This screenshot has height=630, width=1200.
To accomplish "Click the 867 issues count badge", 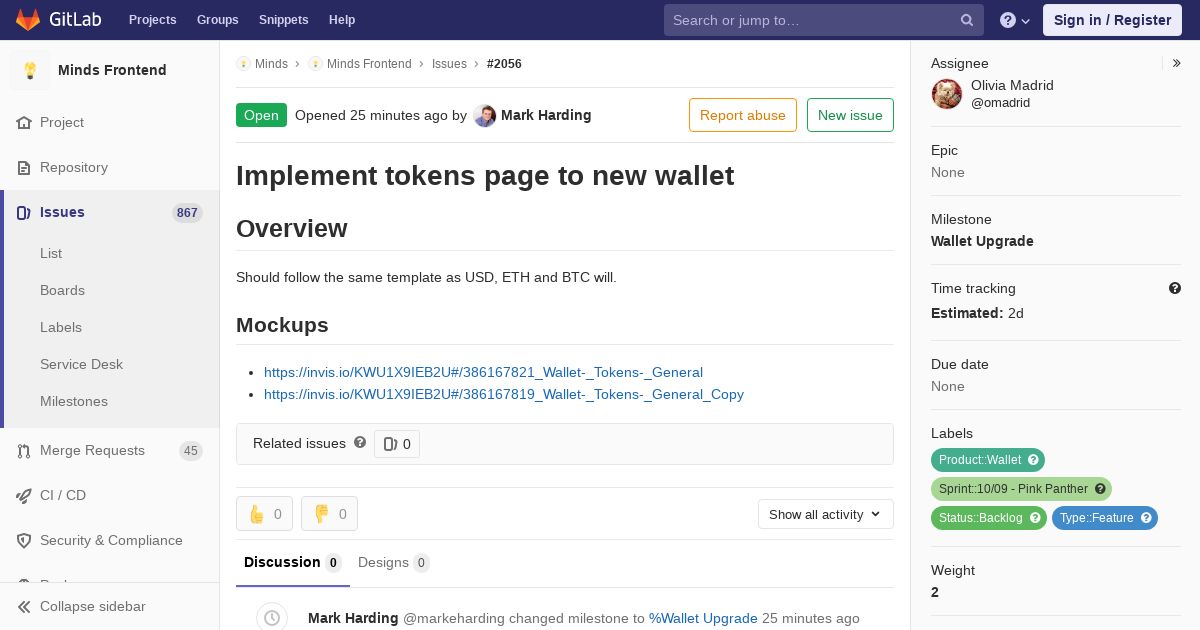I will point(187,213).
